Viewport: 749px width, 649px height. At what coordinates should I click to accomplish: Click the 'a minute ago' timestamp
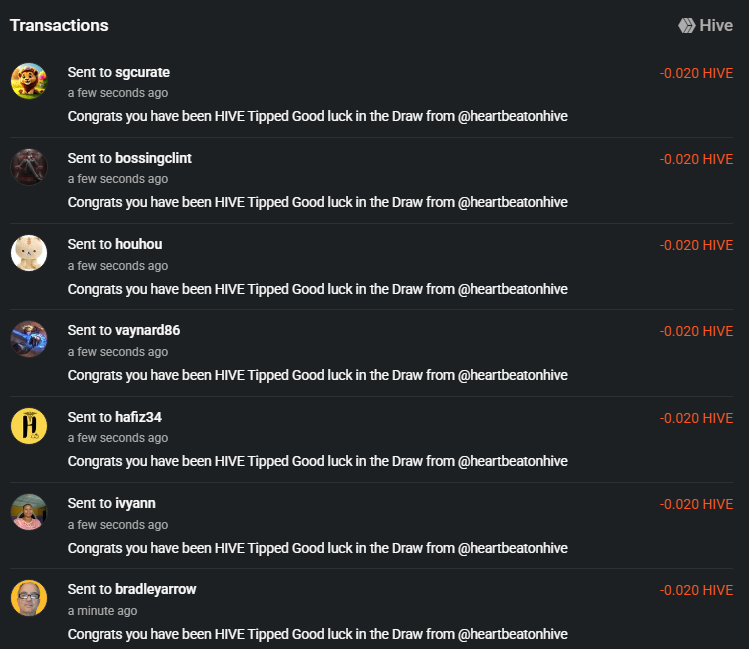102,611
